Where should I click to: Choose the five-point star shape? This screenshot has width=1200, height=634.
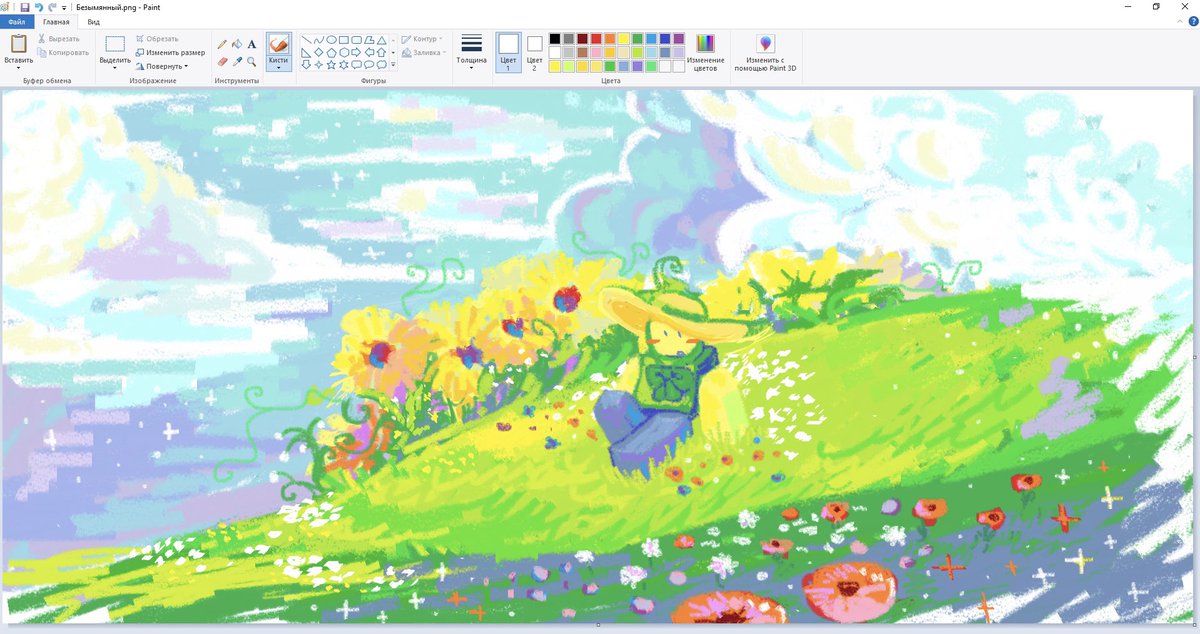point(331,65)
